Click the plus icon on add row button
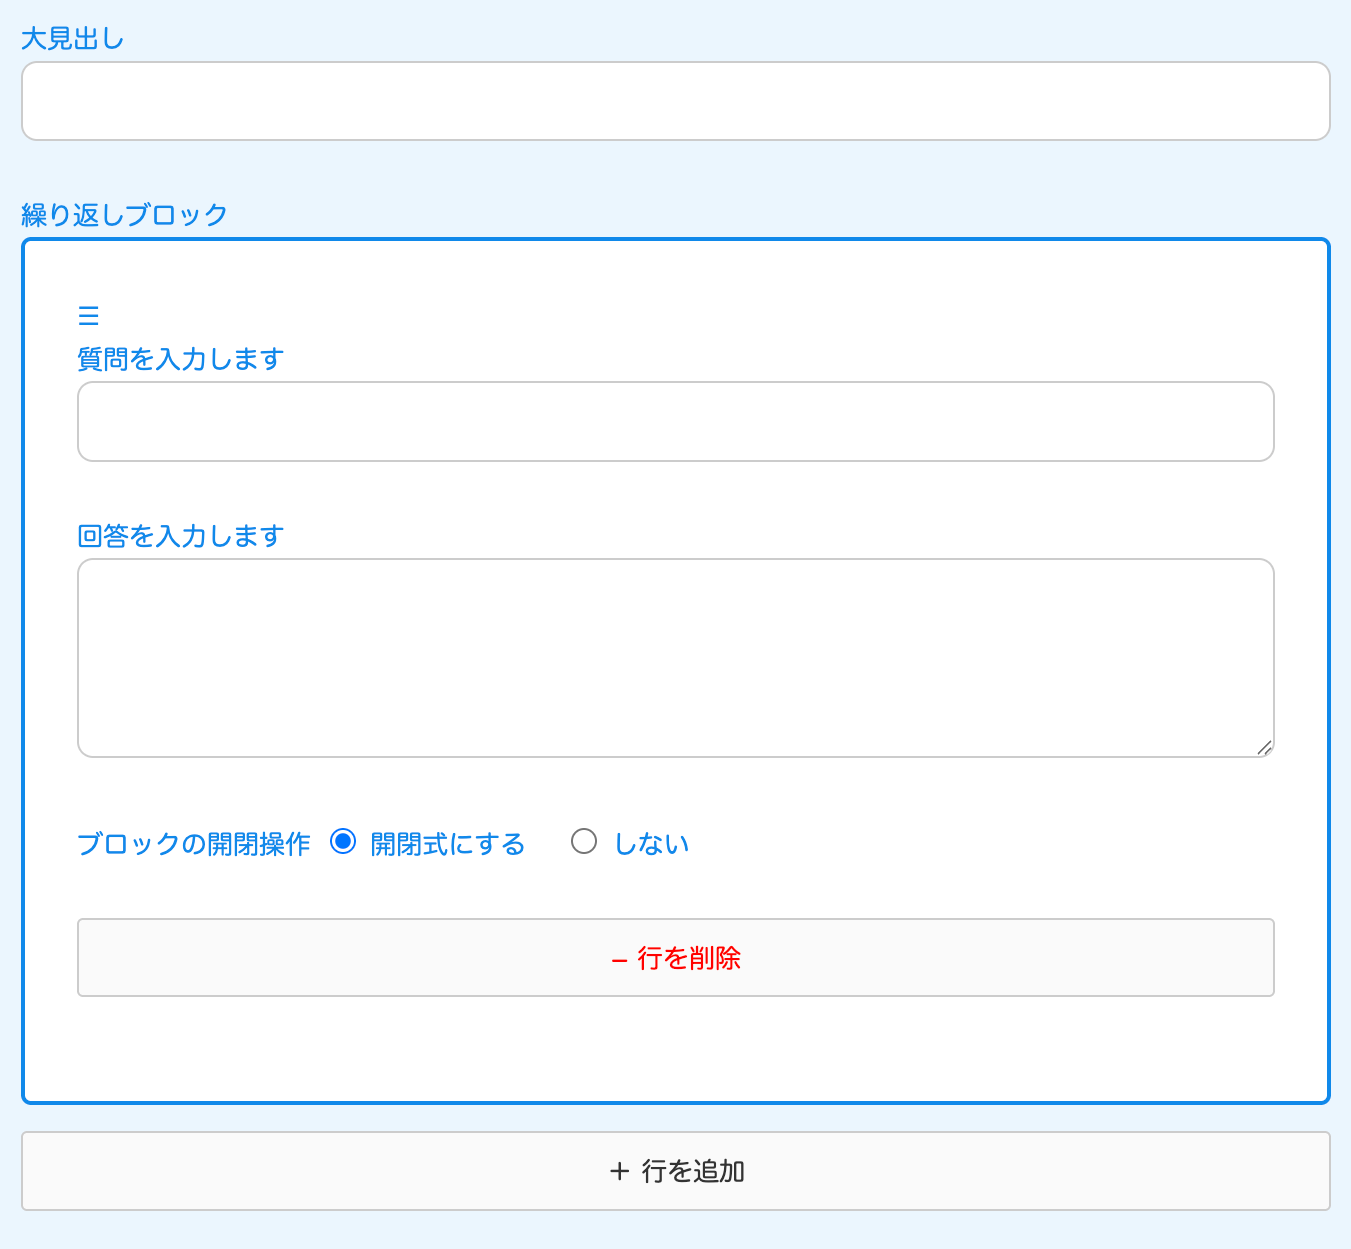Viewport: 1351px width, 1249px height. pos(619,1171)
